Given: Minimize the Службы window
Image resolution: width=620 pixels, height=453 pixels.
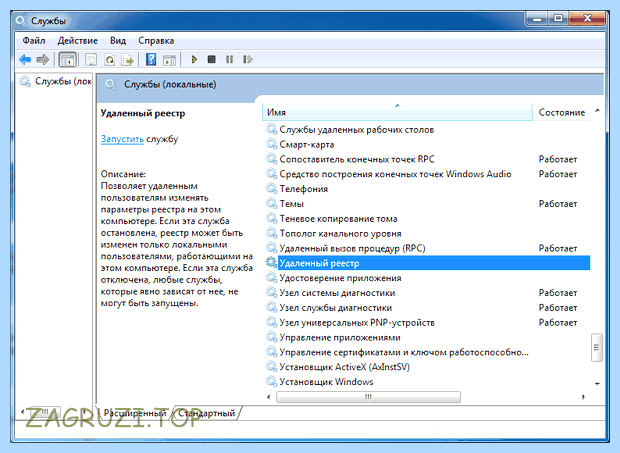Looking at the screenshot, I should click(x=537, y=18).
